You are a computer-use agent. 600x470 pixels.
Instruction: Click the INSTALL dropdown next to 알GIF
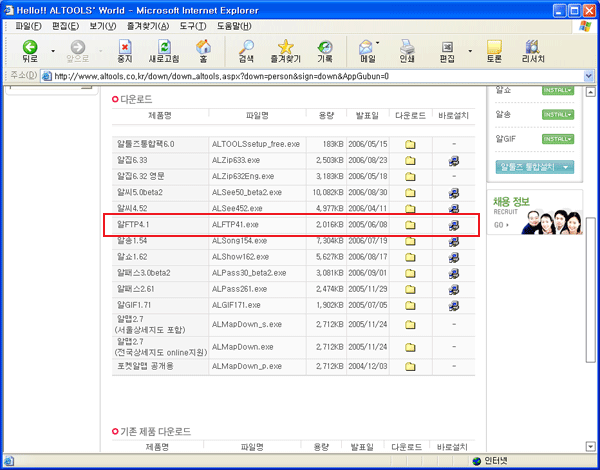coord(558,139)
